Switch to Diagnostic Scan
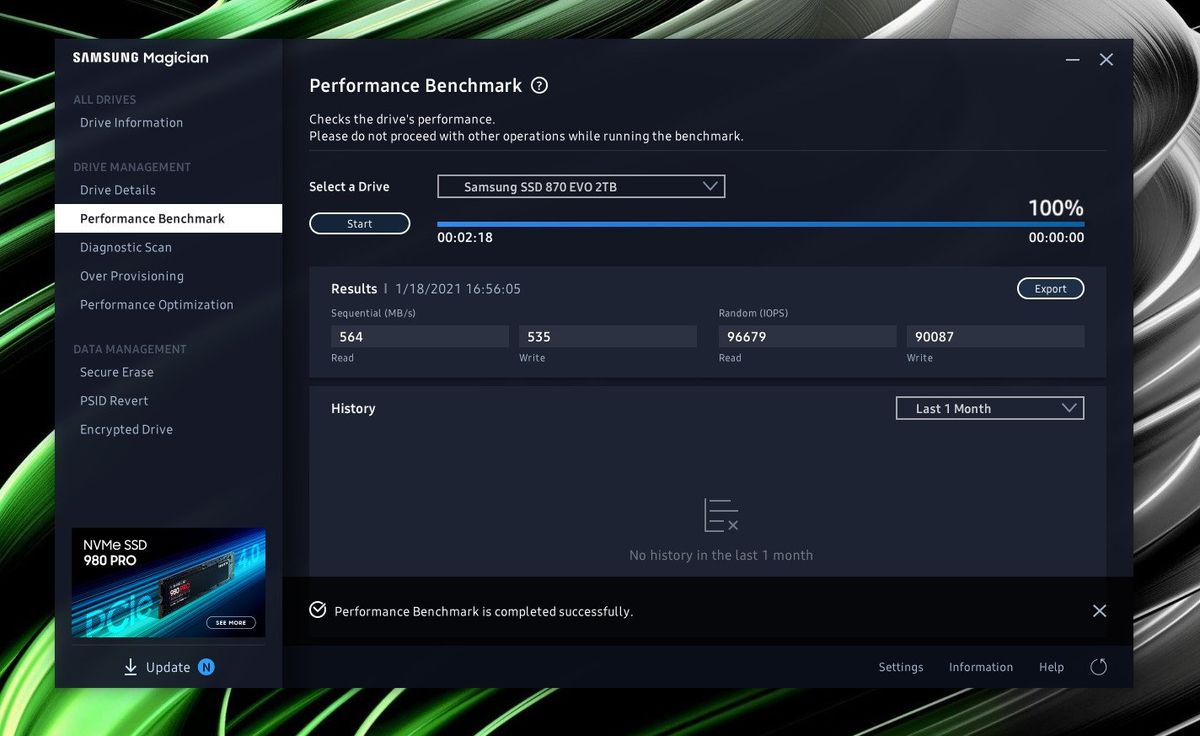 click(x=125, y=247)
